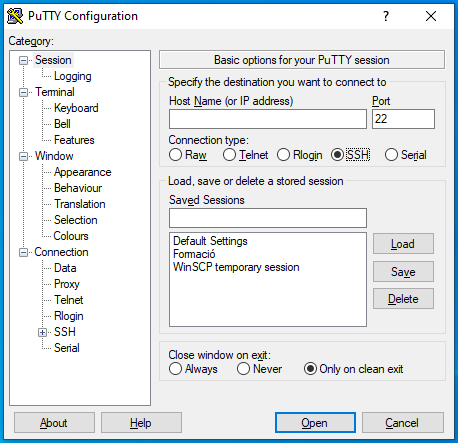Load the selected saved session
Image resolution: width=458 pixels, height=443 pixels.
tap(403, 244)
